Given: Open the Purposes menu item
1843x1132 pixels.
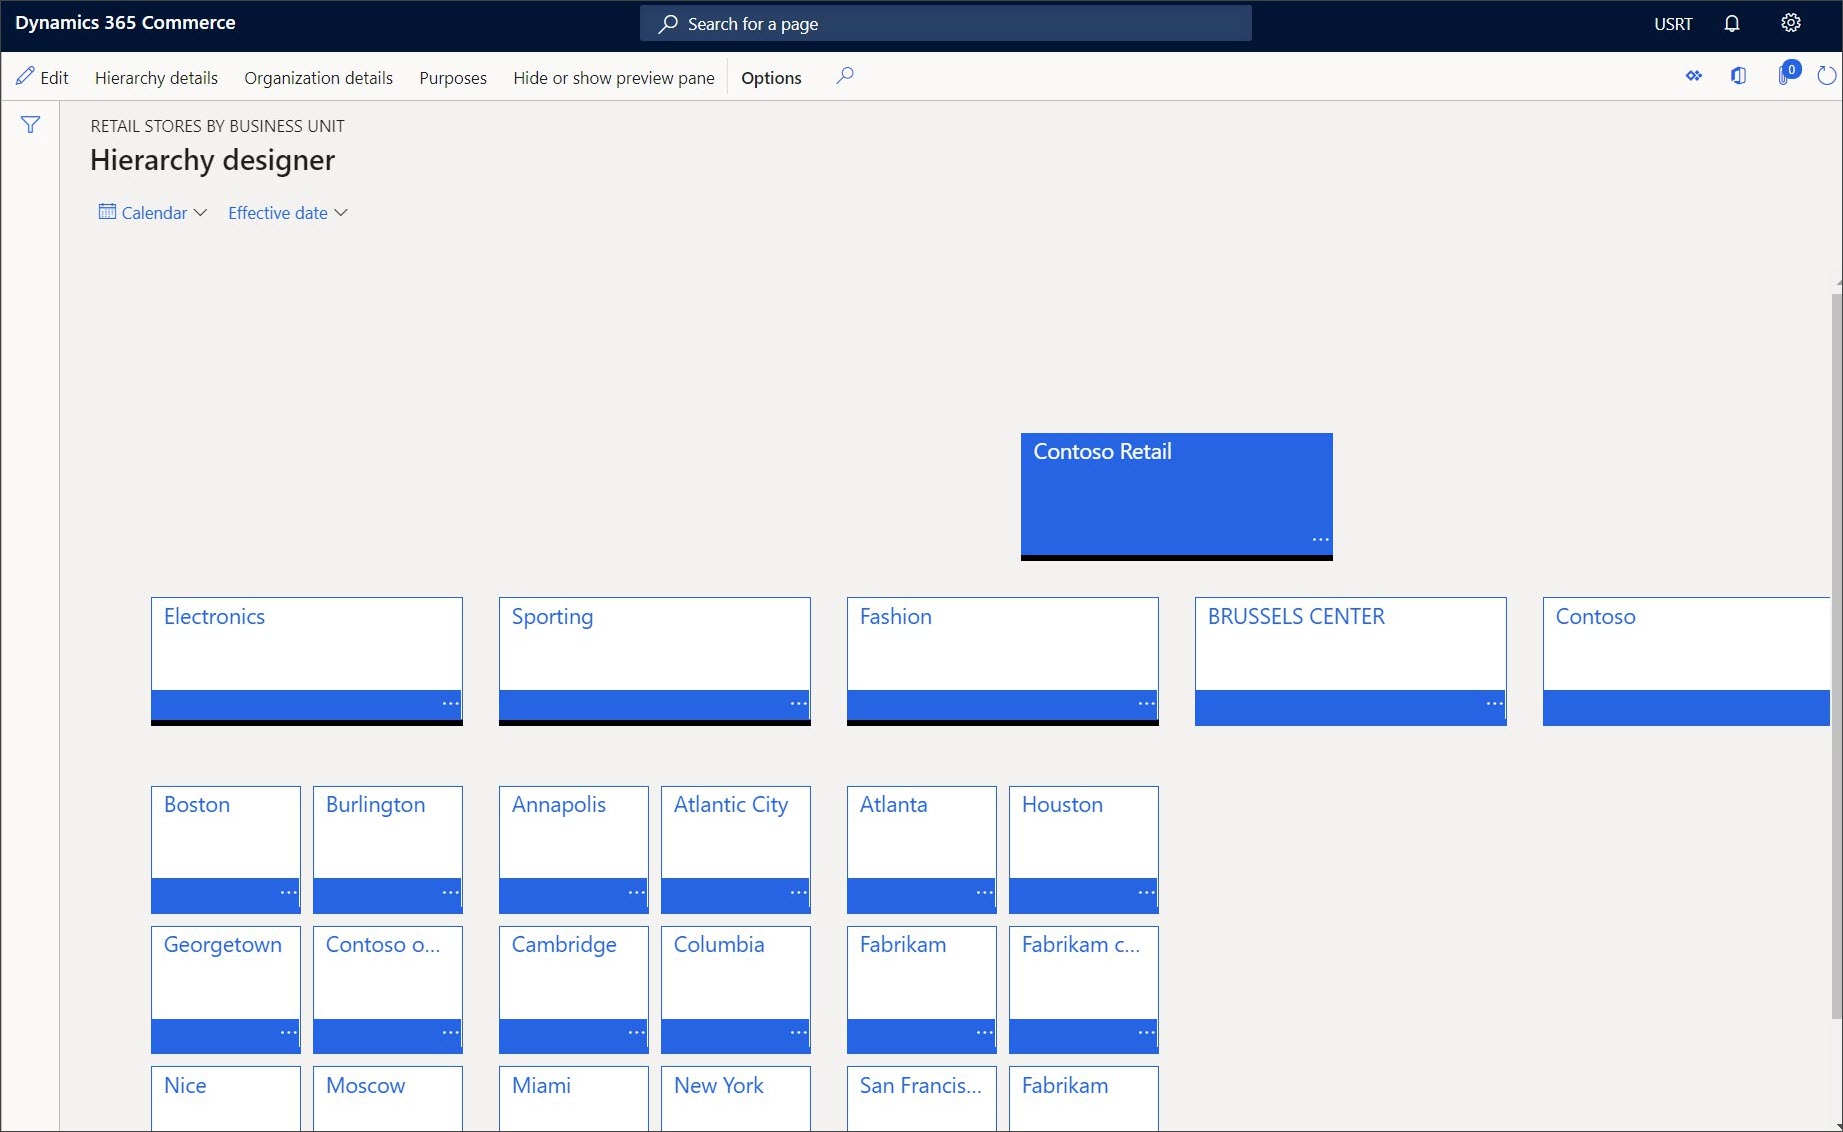Looking at the screenshot, I should pos(453,78).
